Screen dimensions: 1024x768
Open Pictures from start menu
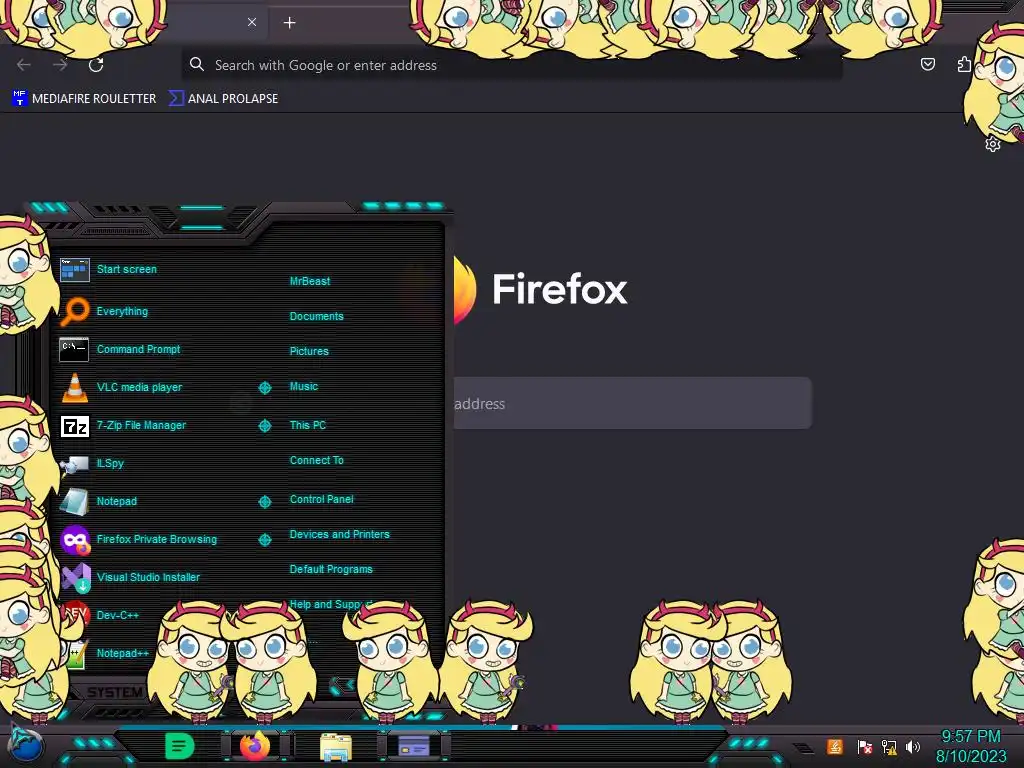point(309,351)
